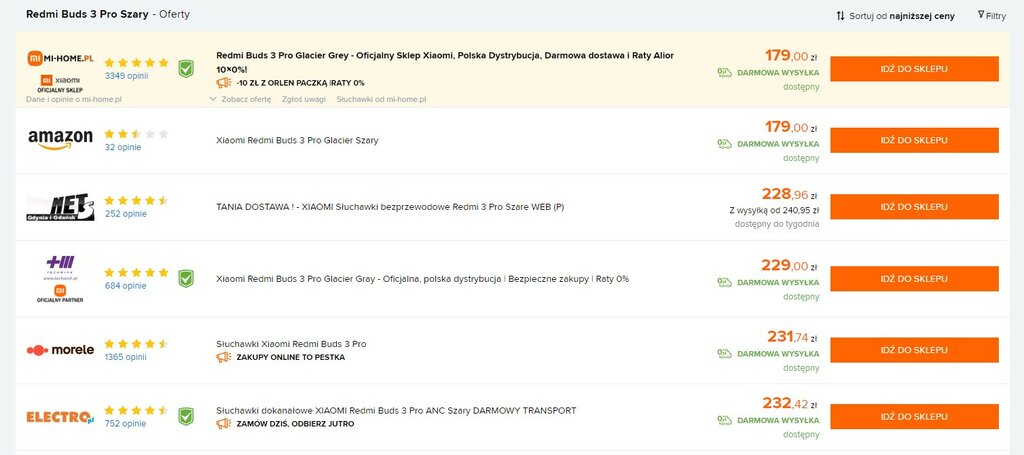The height and width of the screenshot is (455, 1024).
Task: Open Słuchawki dokanałowe XIAOMI ANC Szary offer
Action: click(396, 411)
